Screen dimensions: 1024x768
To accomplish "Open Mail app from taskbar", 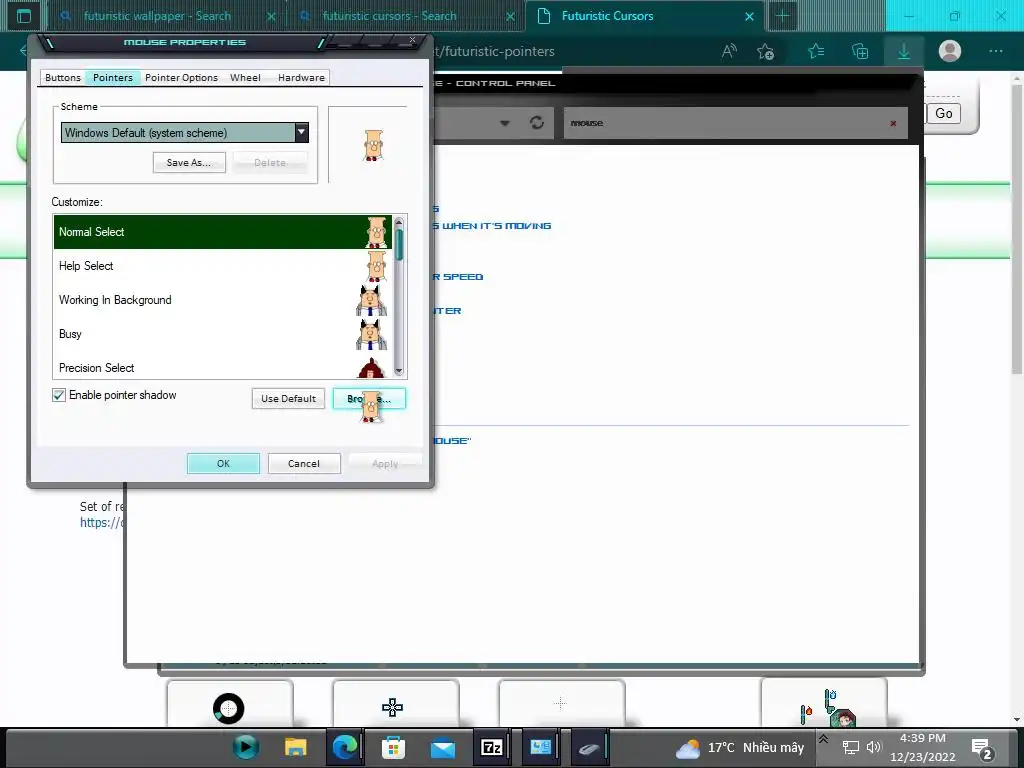I will 442,747.
